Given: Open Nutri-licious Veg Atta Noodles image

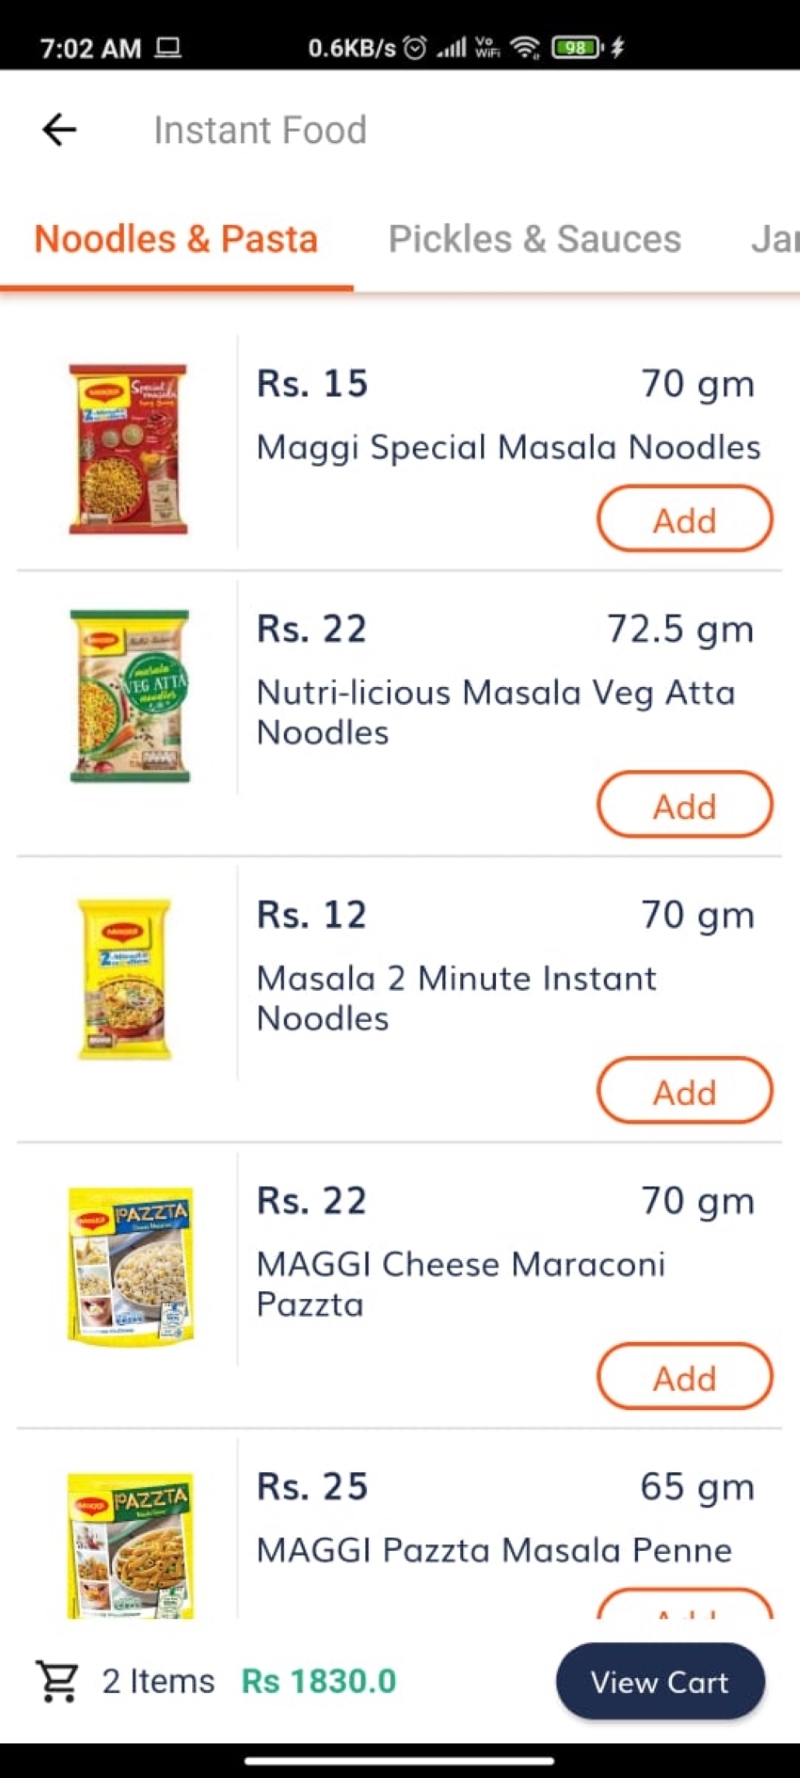Looking at the screenshot, I should pos(129,695).
